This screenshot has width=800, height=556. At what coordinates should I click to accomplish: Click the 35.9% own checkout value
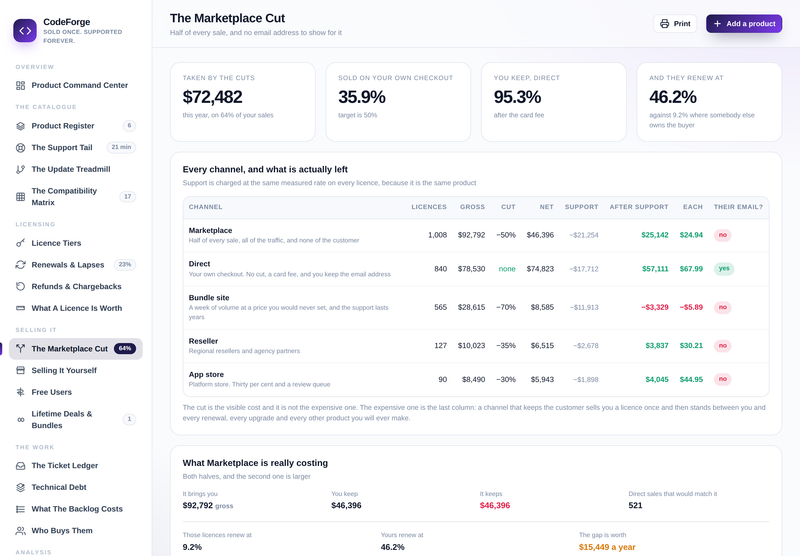coord(362,97)
